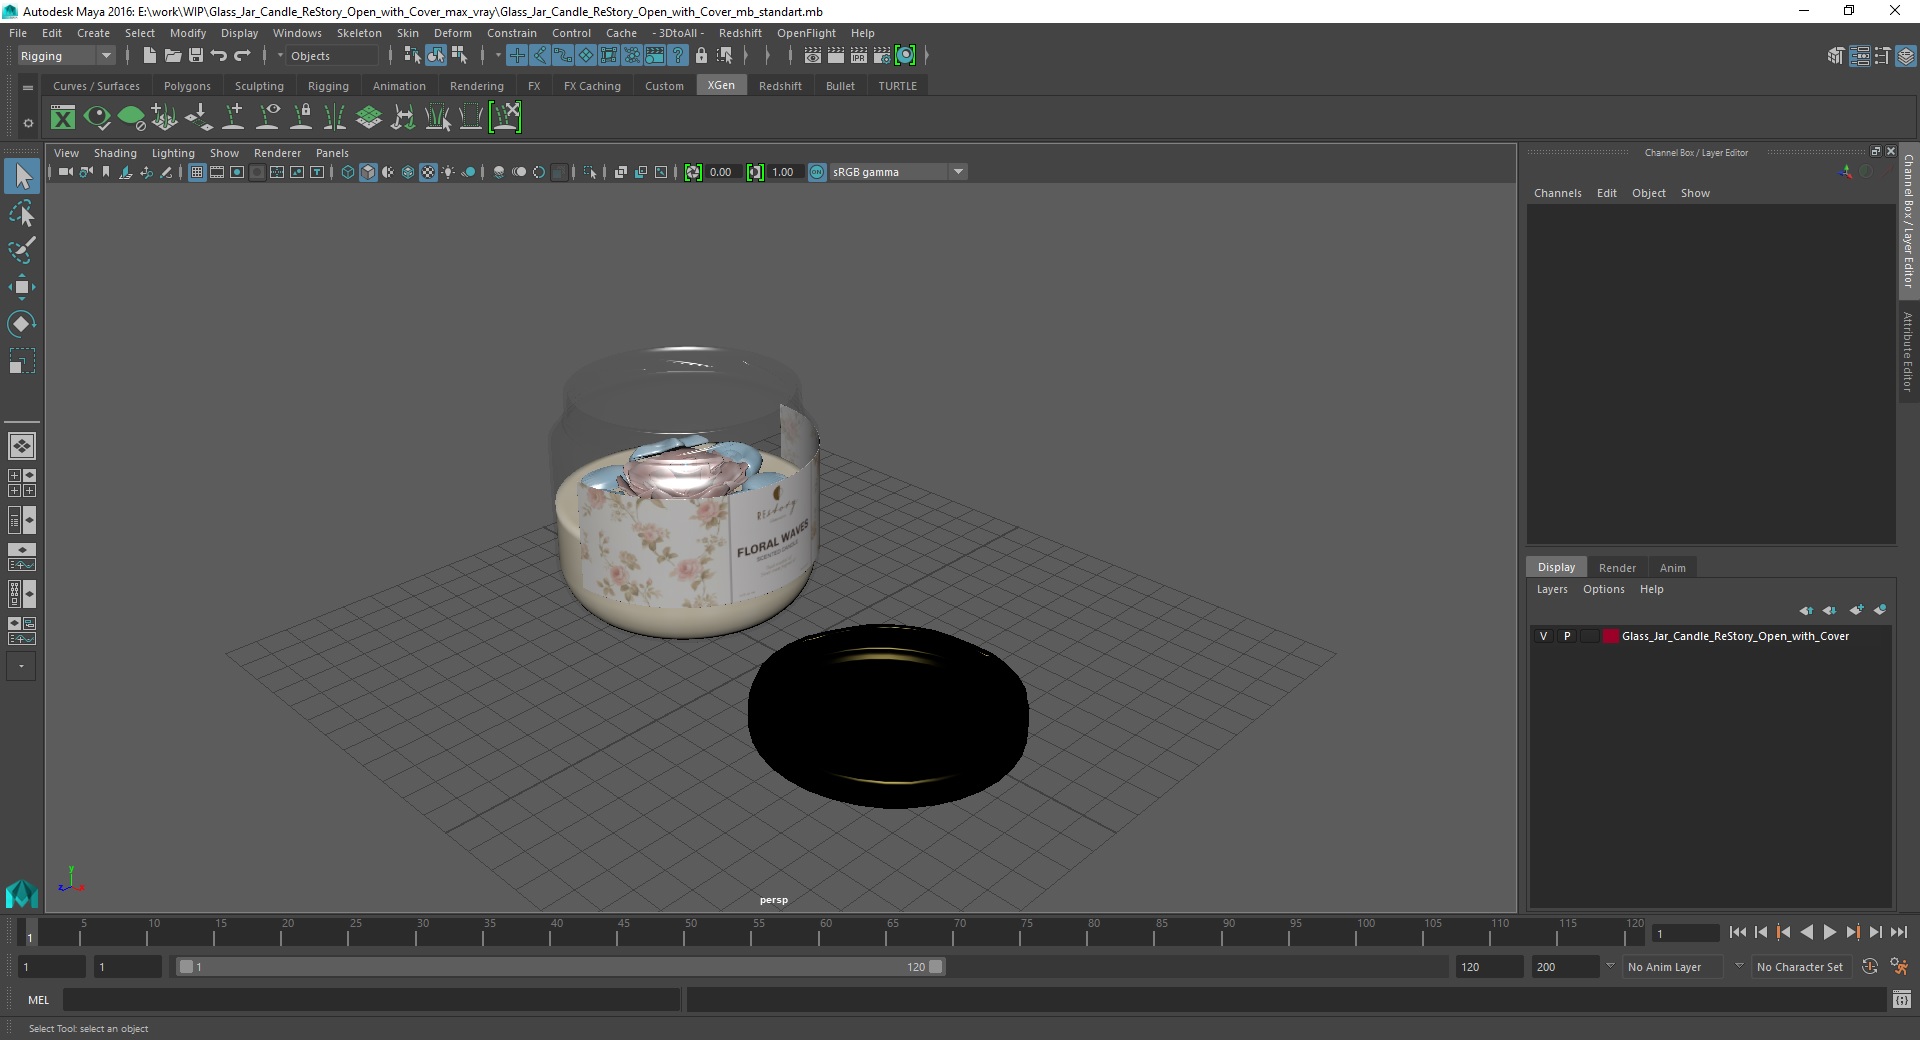Screen dimensions: 1920x1040
Task: Toggle the panel grid display button
Action: point(197,172)
